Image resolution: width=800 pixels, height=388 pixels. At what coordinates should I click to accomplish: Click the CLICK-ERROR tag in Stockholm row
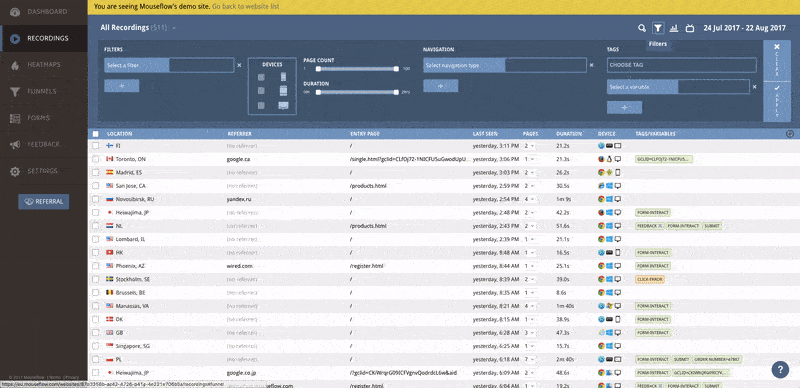pyautogui.click(x=649, y=279)
